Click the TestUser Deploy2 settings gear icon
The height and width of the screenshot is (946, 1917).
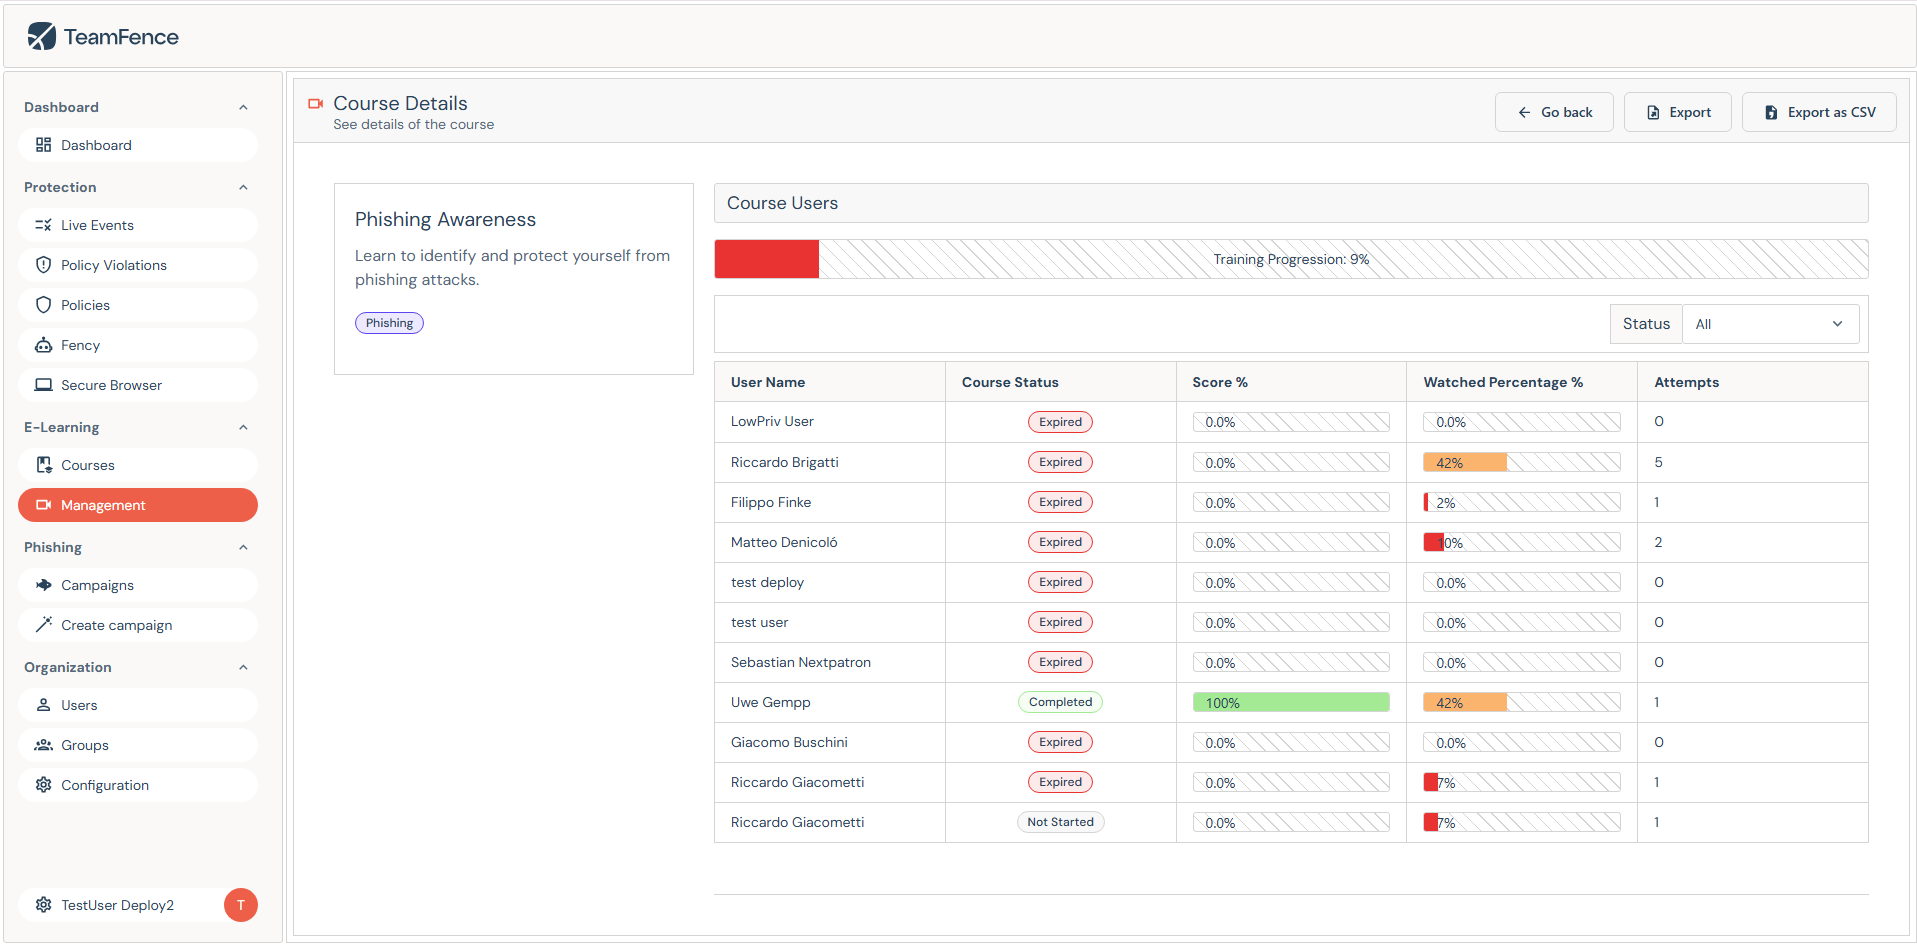pyautogui.click(x=43, y=905)
